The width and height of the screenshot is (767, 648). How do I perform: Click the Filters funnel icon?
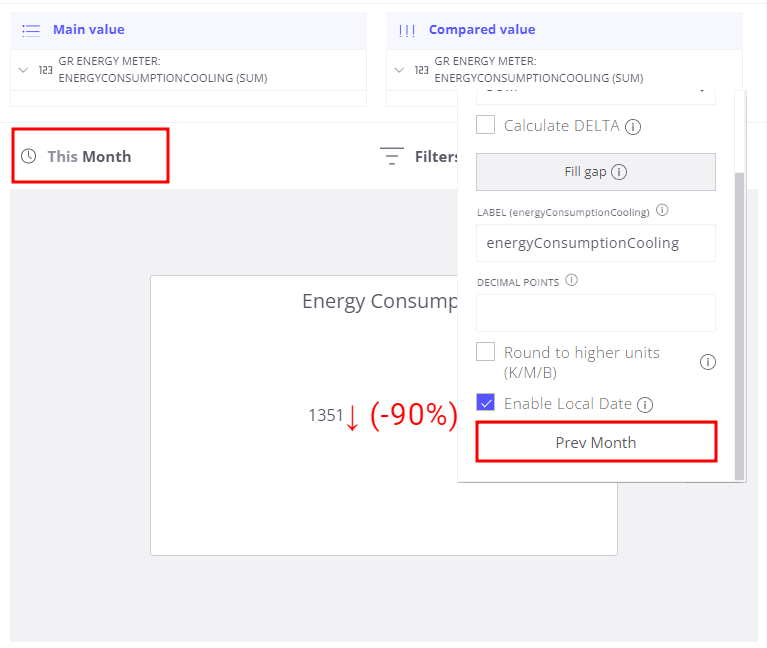pyautogui.click(x=392, y=156)
